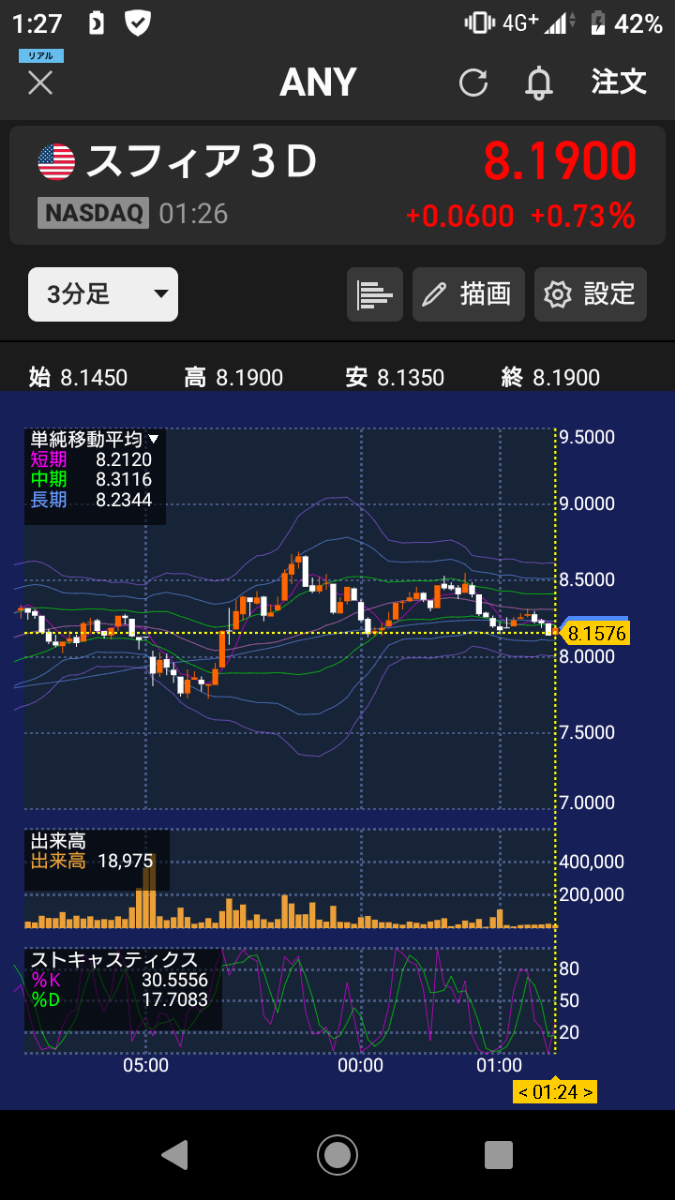Tap the refresh icon
Image resolution: width=675 pixels, height=1200 pixels.
click(x=473, y=82)
